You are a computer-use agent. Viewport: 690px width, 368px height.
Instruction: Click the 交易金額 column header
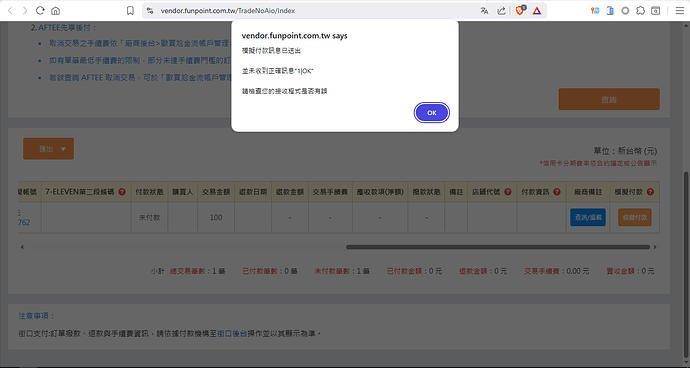[x=216, y=192]
